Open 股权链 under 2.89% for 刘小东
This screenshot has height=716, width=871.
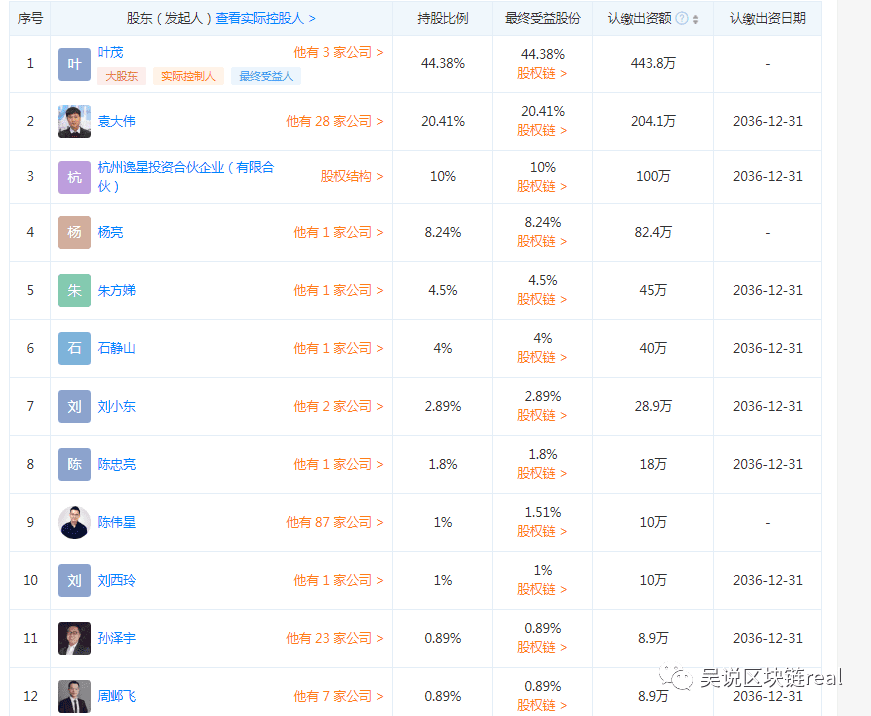[x=542, y=415]
